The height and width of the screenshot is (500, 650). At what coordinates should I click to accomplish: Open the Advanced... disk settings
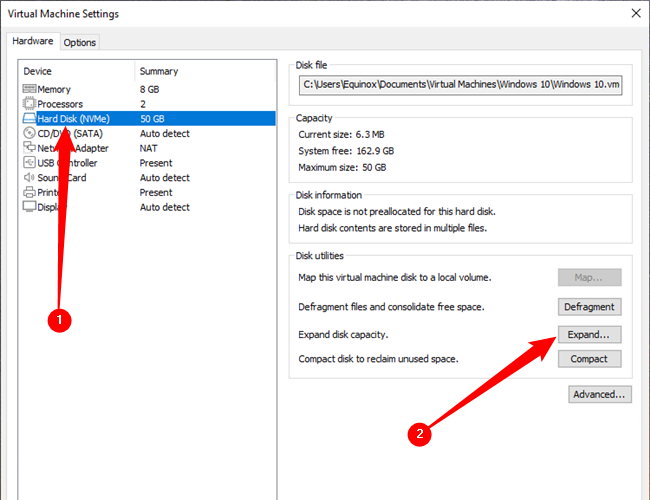600,394
